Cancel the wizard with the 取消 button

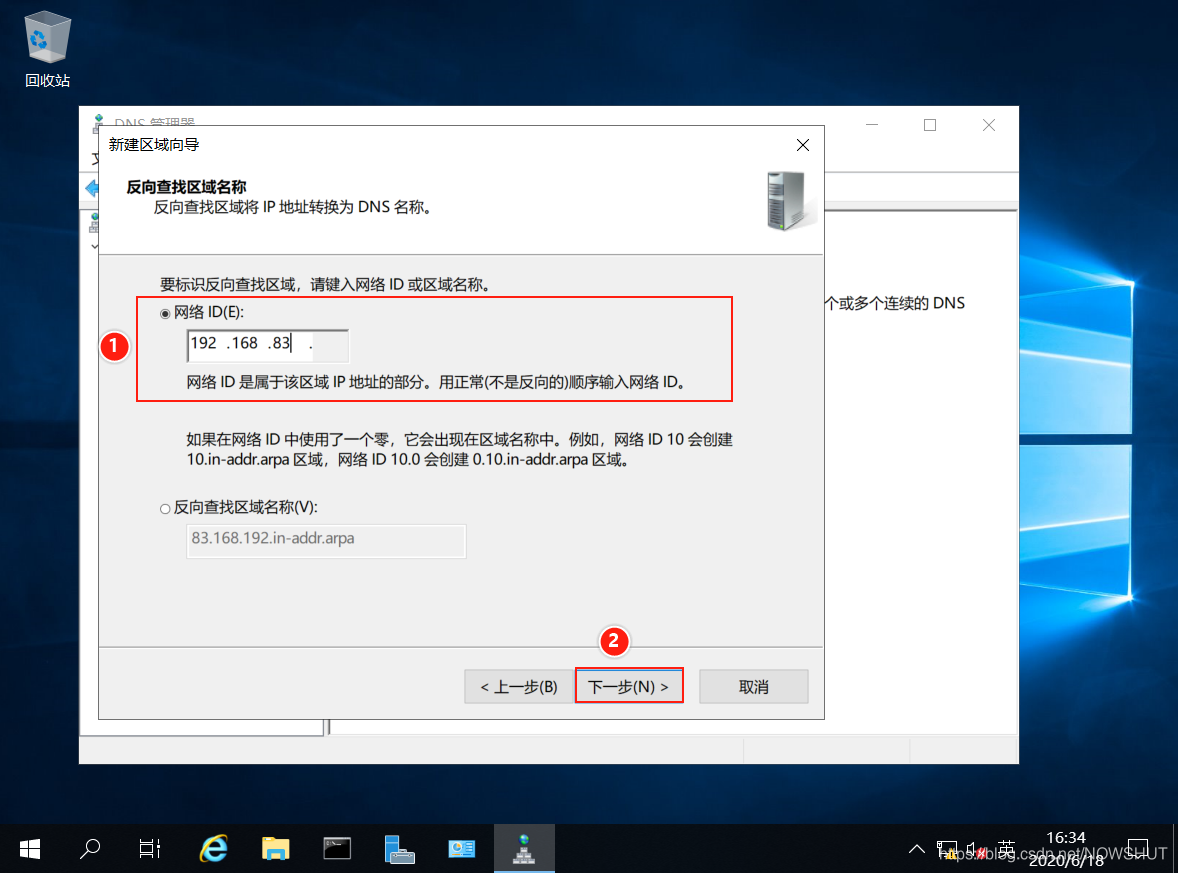753,687
